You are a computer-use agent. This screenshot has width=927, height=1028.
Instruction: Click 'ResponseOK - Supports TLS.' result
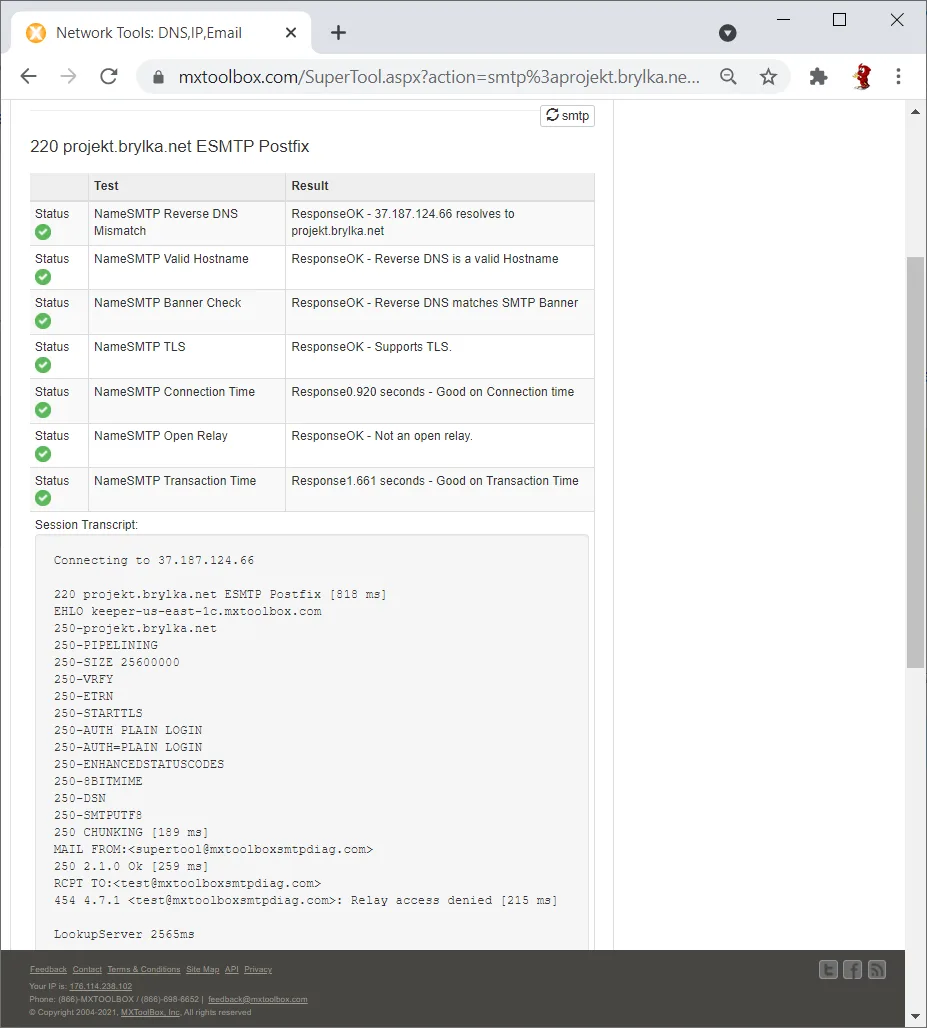click(x=372, y=347)
